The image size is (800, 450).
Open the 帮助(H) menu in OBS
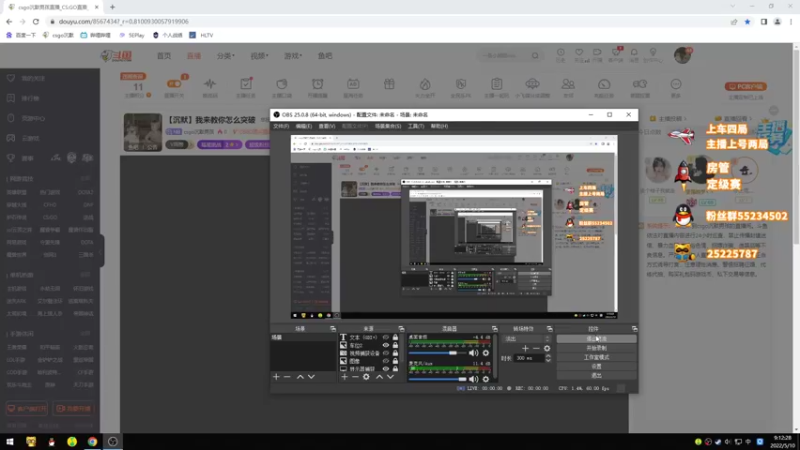point(439,126)
